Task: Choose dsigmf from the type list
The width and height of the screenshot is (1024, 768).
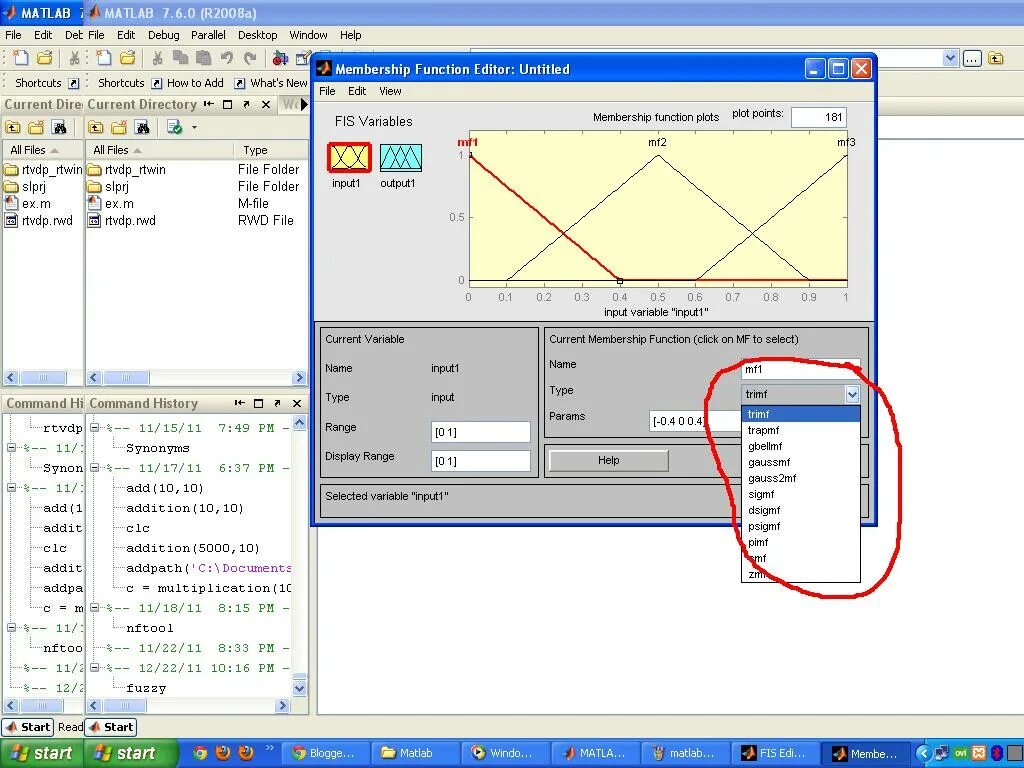Action: click(801, 510)
